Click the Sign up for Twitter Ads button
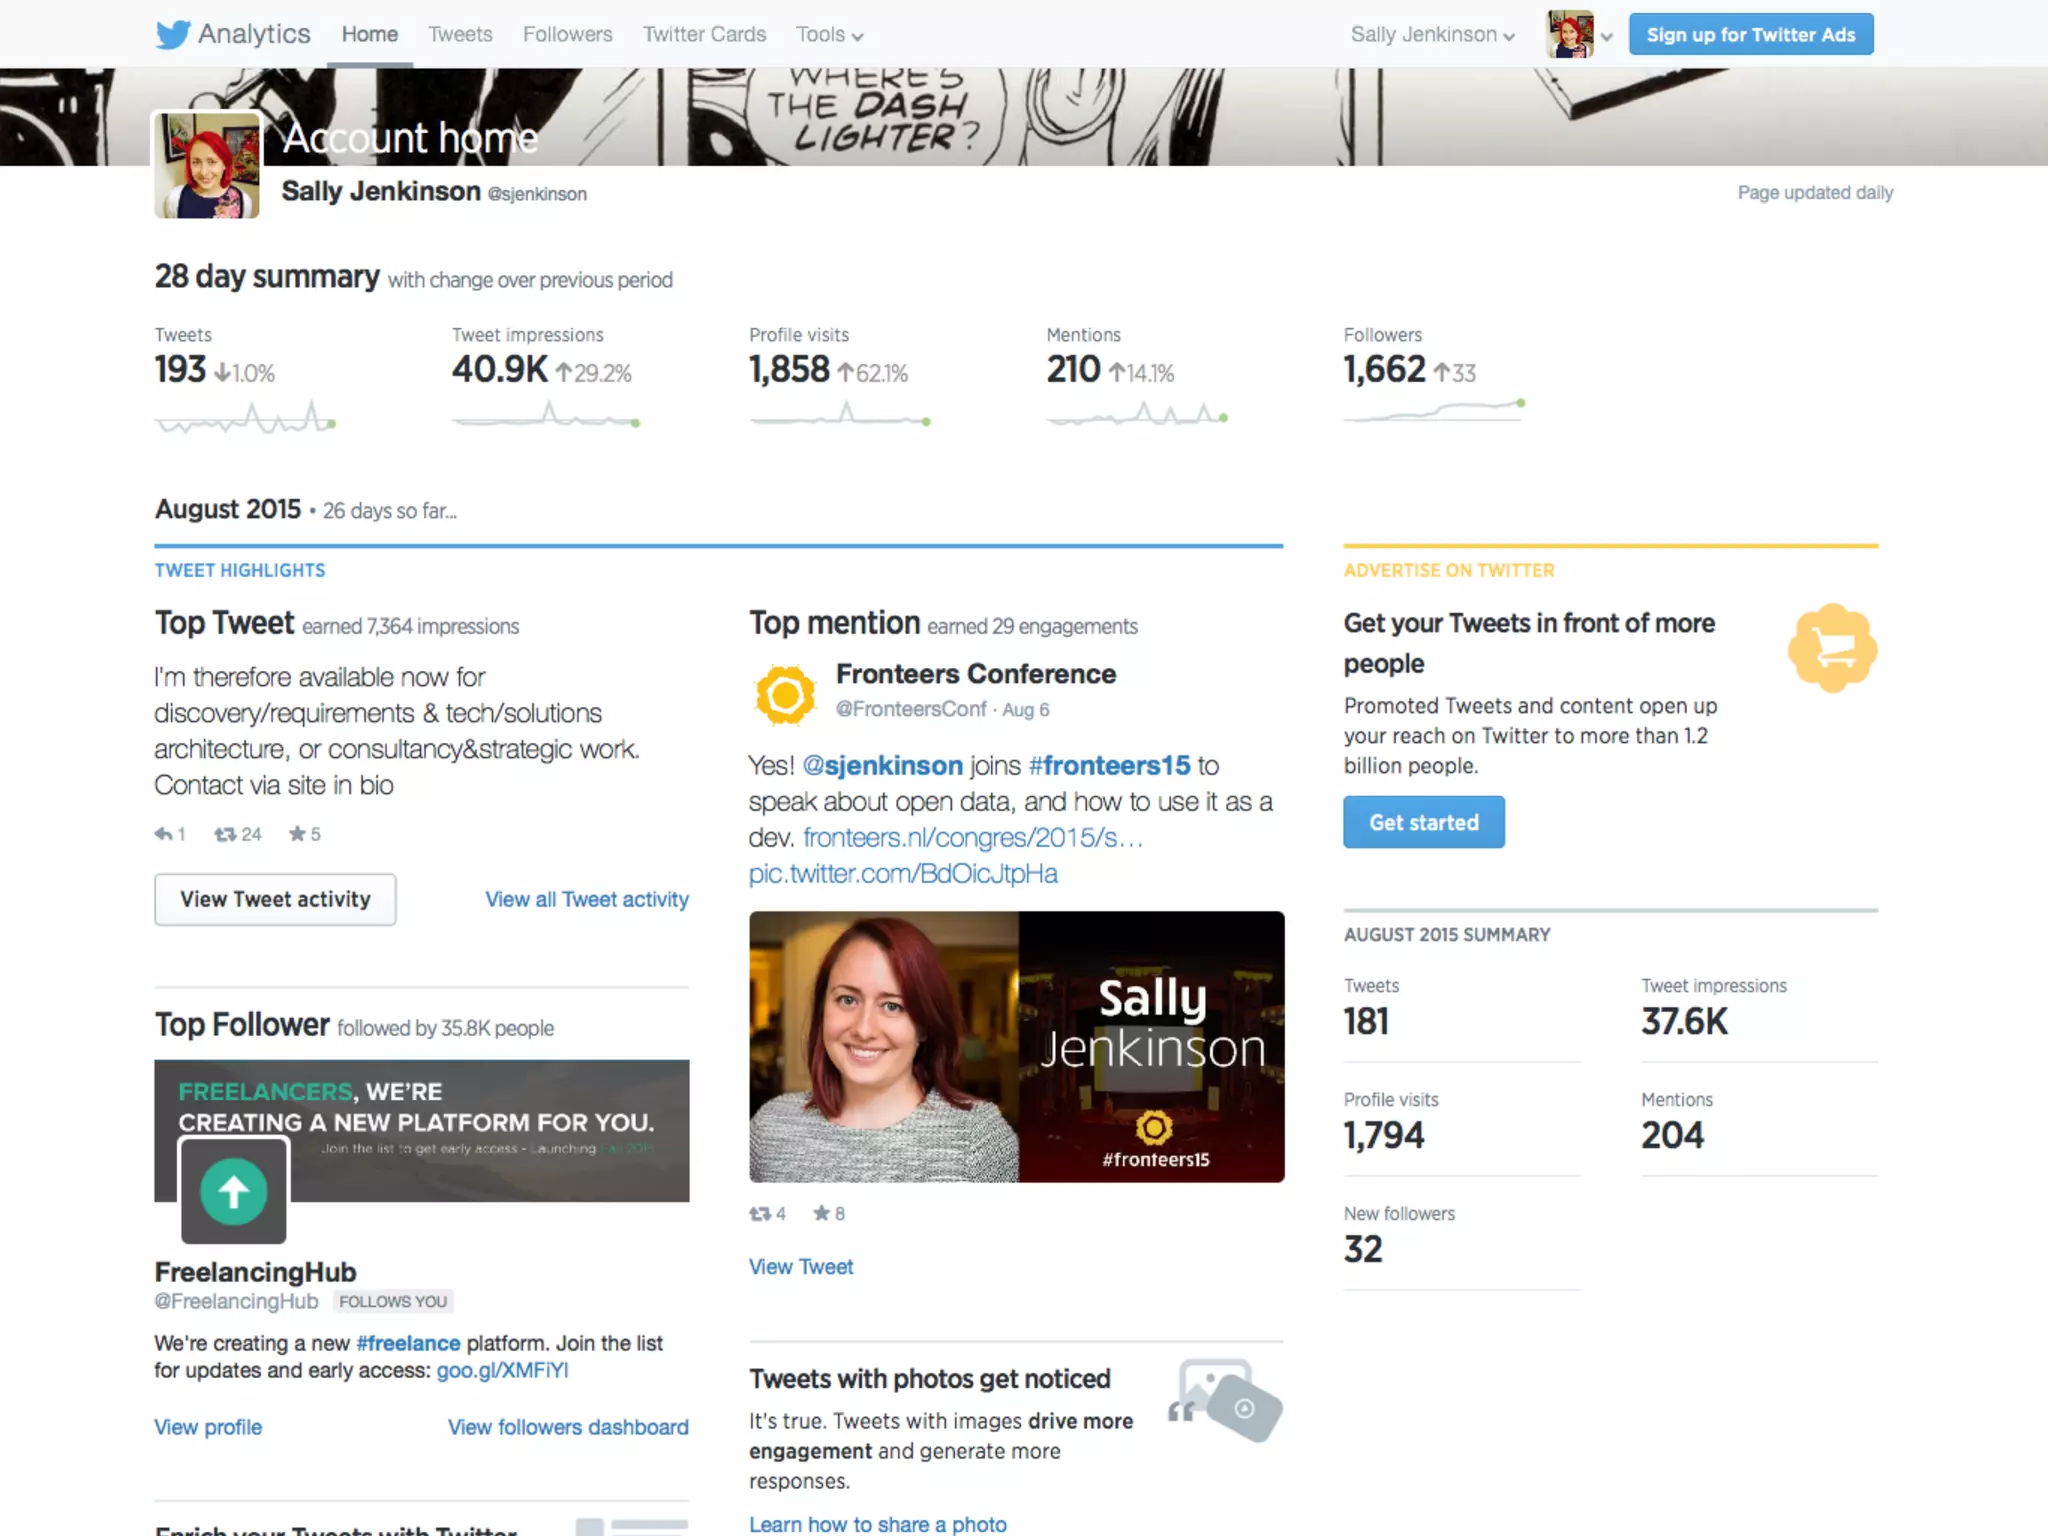The height and width of the screenshot is (1536, 2048). tap(1751, 35)
